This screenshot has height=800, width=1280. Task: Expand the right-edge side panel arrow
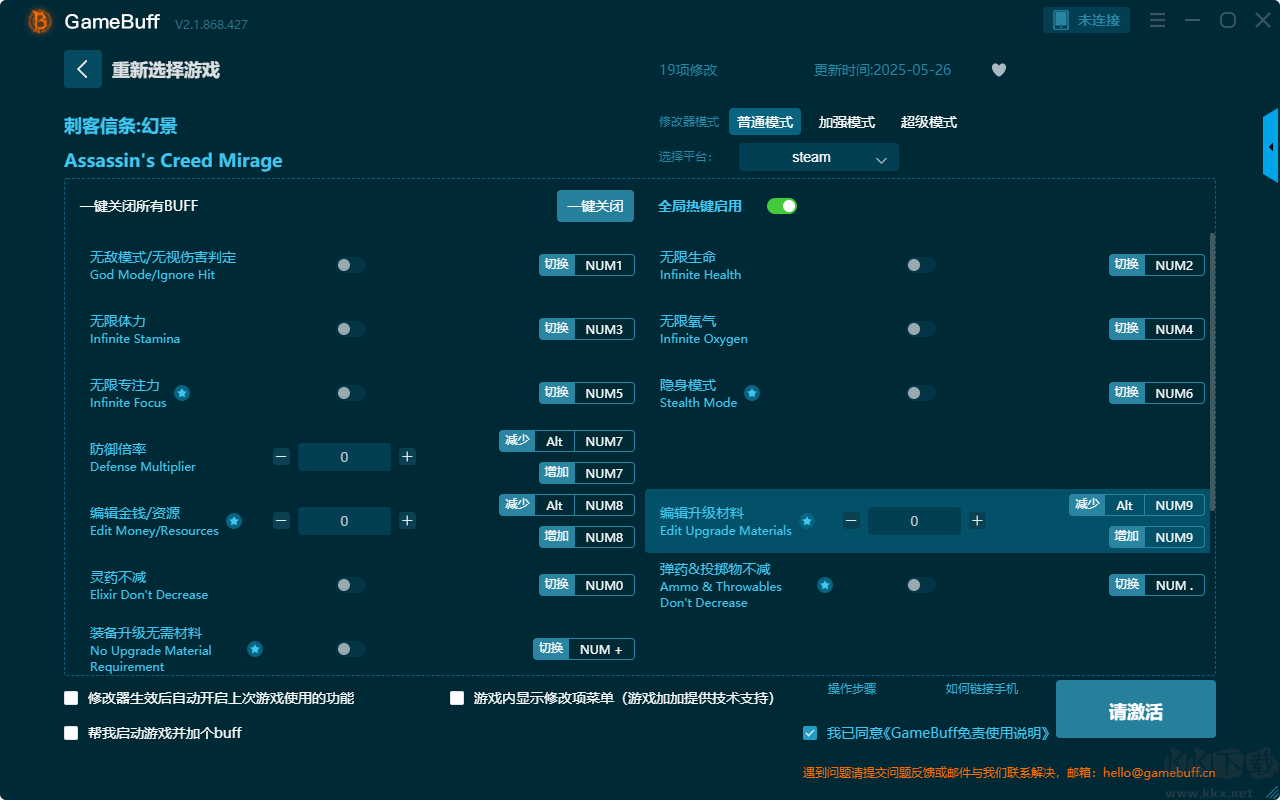[x=1271, y=146]
